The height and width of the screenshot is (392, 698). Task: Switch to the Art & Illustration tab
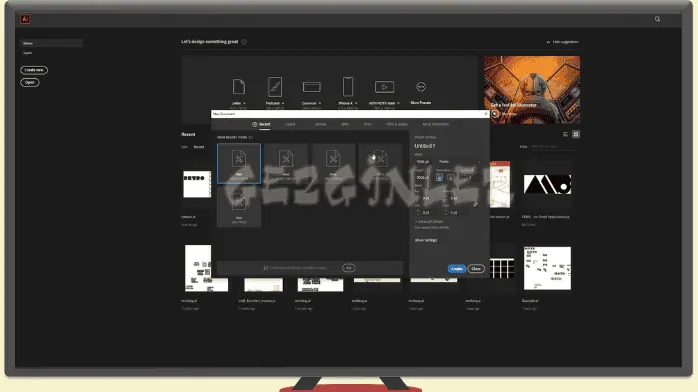click(x=435, y=125)
